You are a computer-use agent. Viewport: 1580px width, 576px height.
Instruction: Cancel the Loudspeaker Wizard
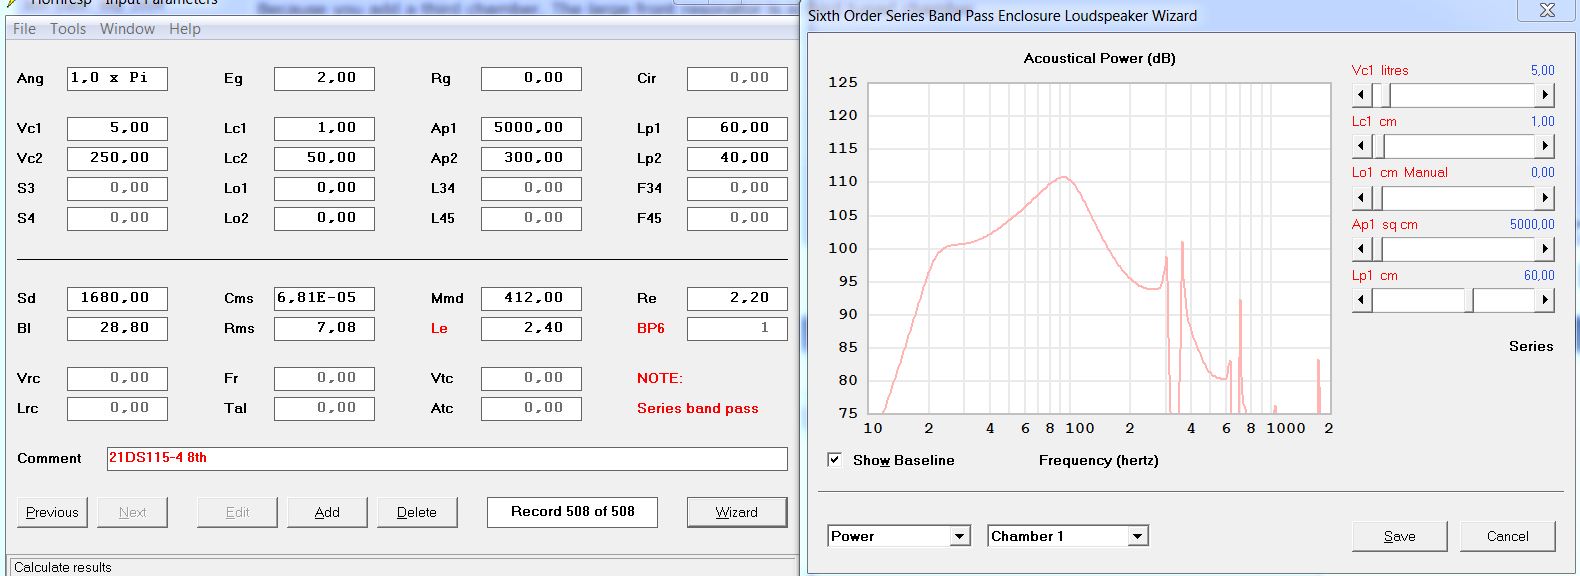[x=1508, y=536]
